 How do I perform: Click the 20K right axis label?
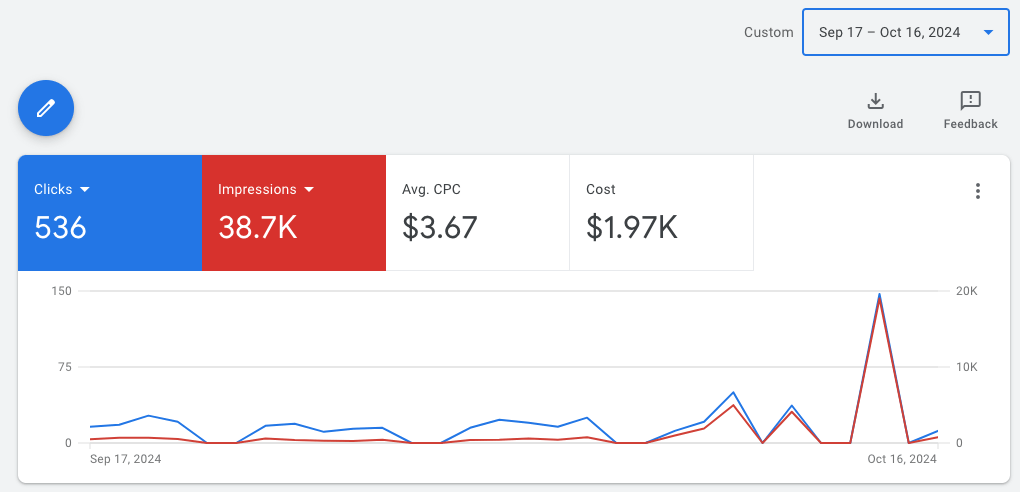point(969,291)
